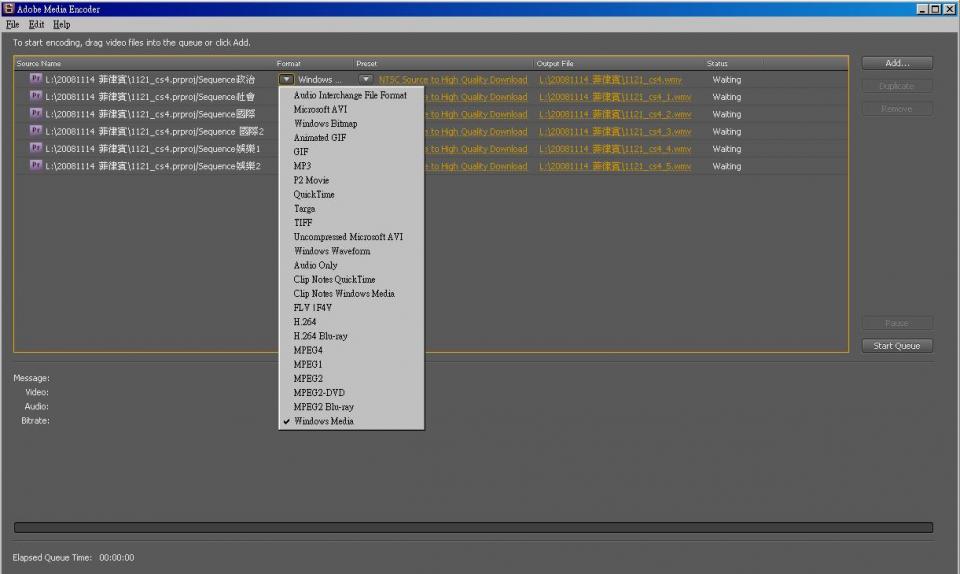This screenshot has height=574, width=960.
Task: Open the Help menu
Action: (61, 24)
